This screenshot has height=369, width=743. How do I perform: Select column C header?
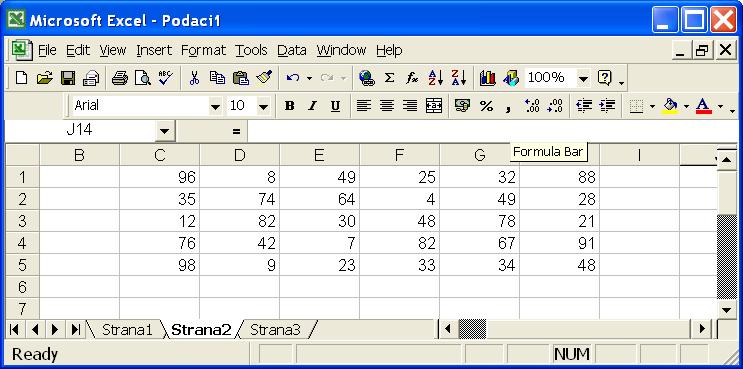coord(160,155)
